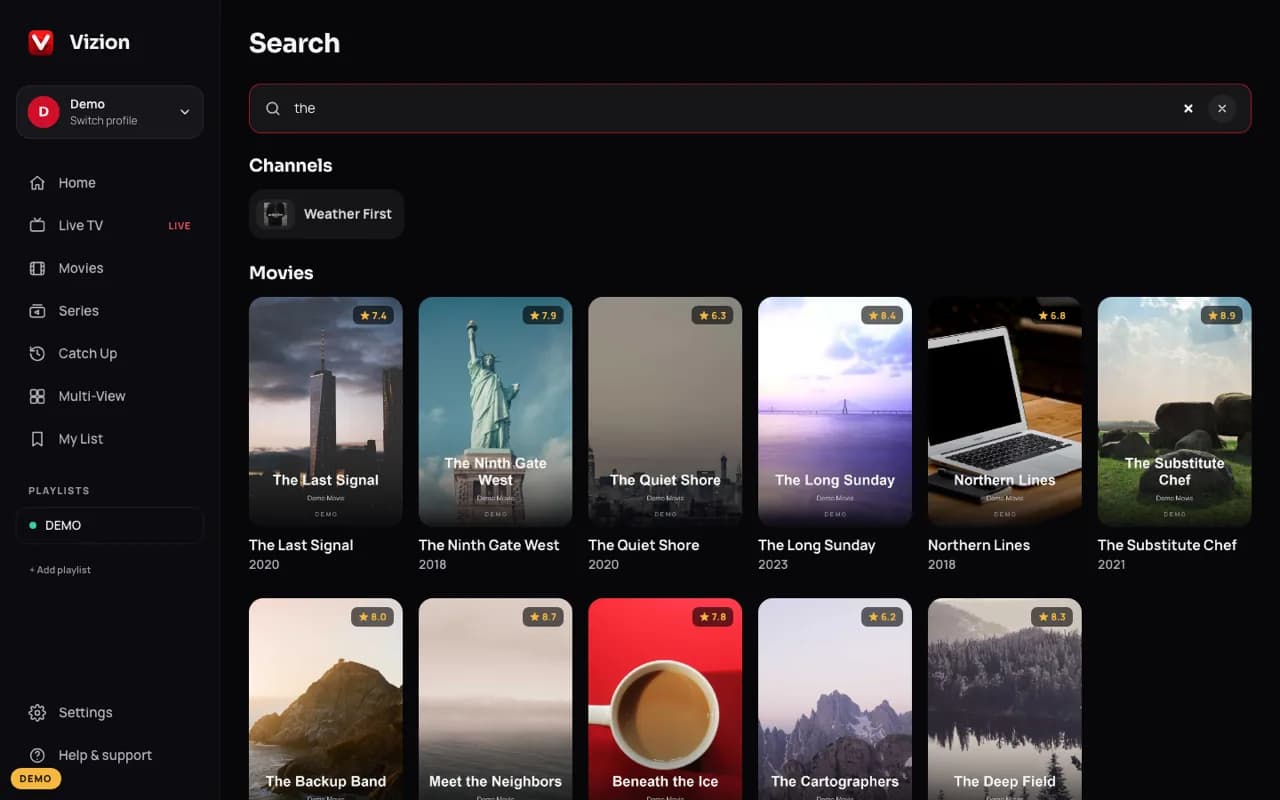The image size is (1280, 800).
Task: Close search using the round X button
Action: click(1222, 108)
